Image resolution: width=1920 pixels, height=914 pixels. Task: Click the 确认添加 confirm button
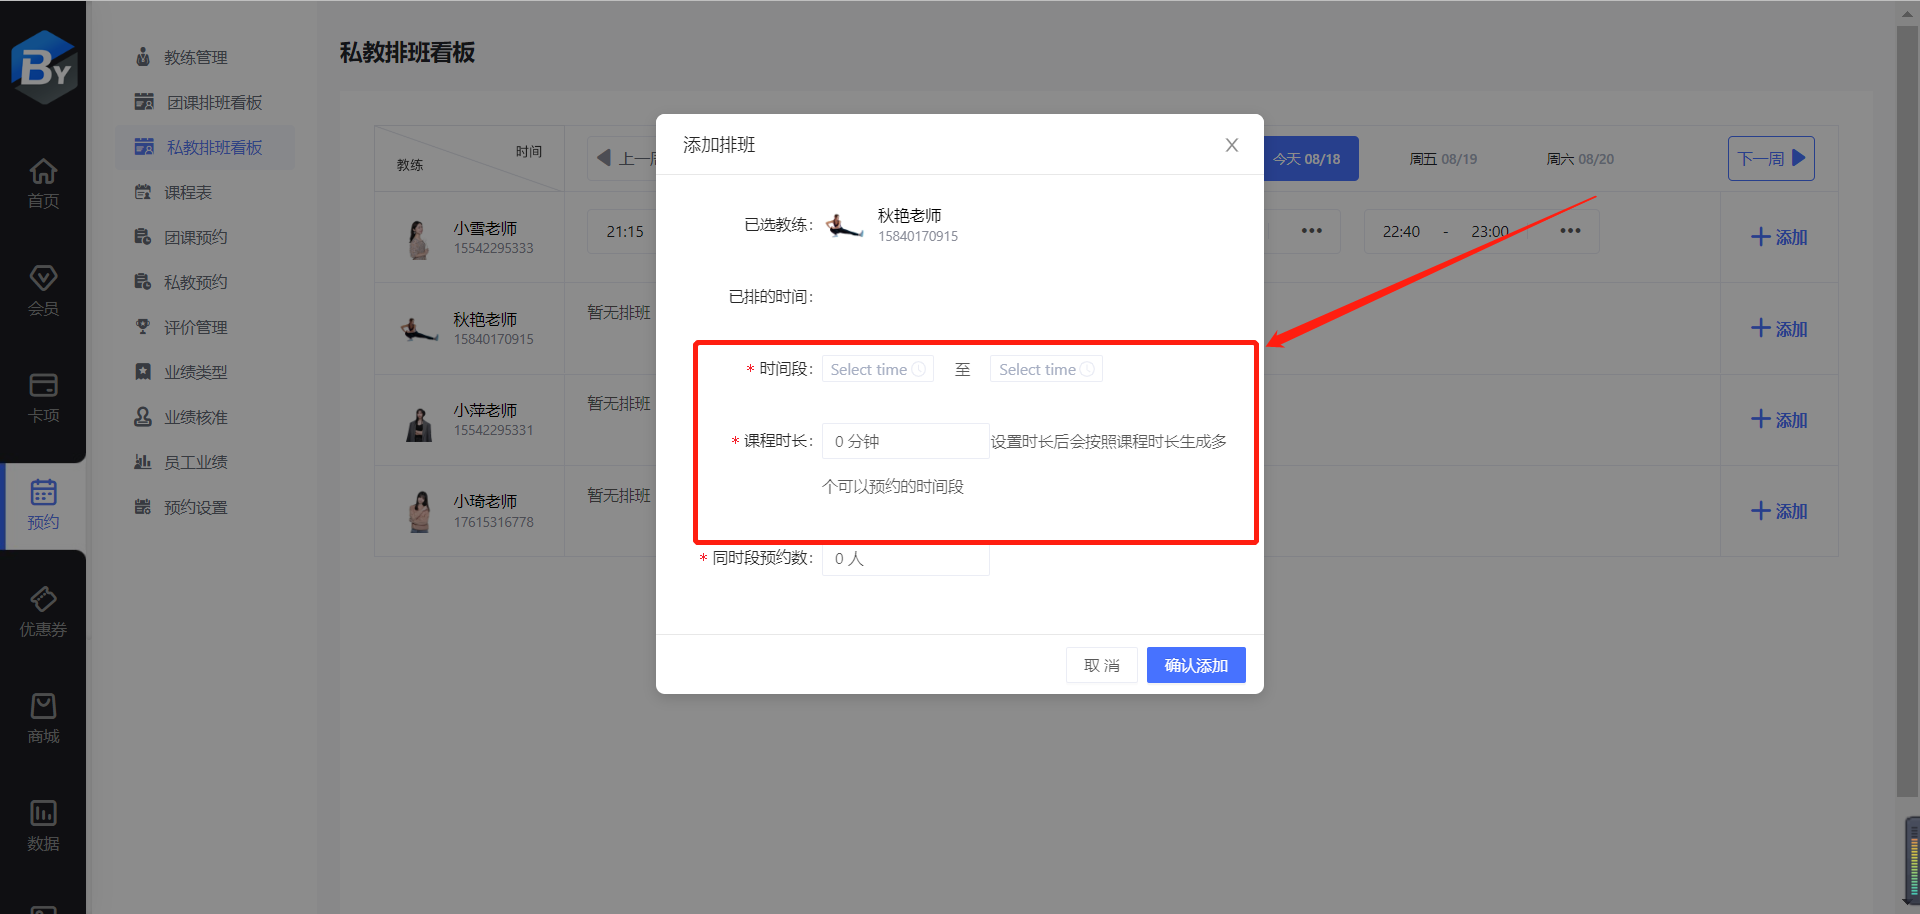point(1196,664)
